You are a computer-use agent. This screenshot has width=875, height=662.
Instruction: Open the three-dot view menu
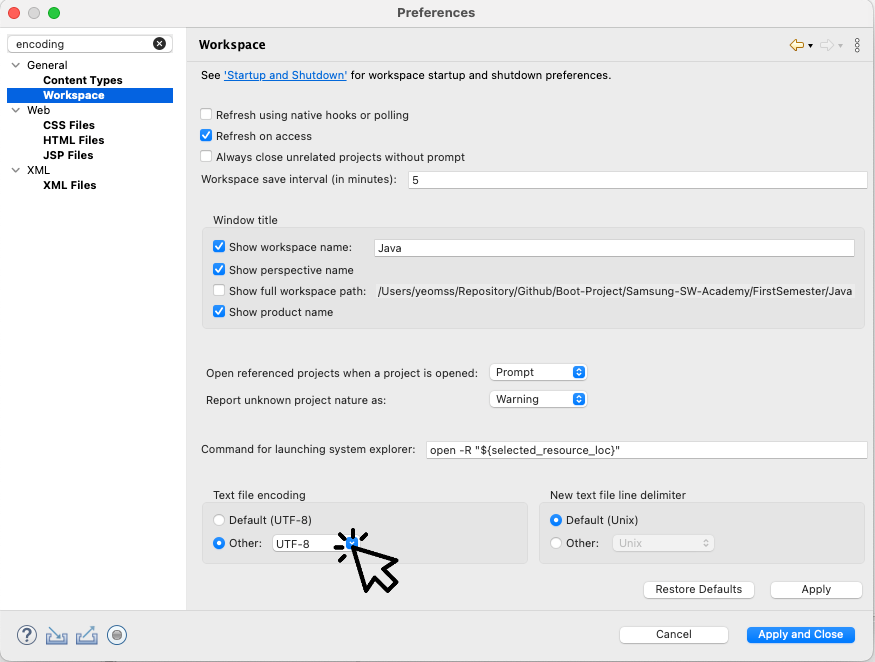[x=857, y=45]
